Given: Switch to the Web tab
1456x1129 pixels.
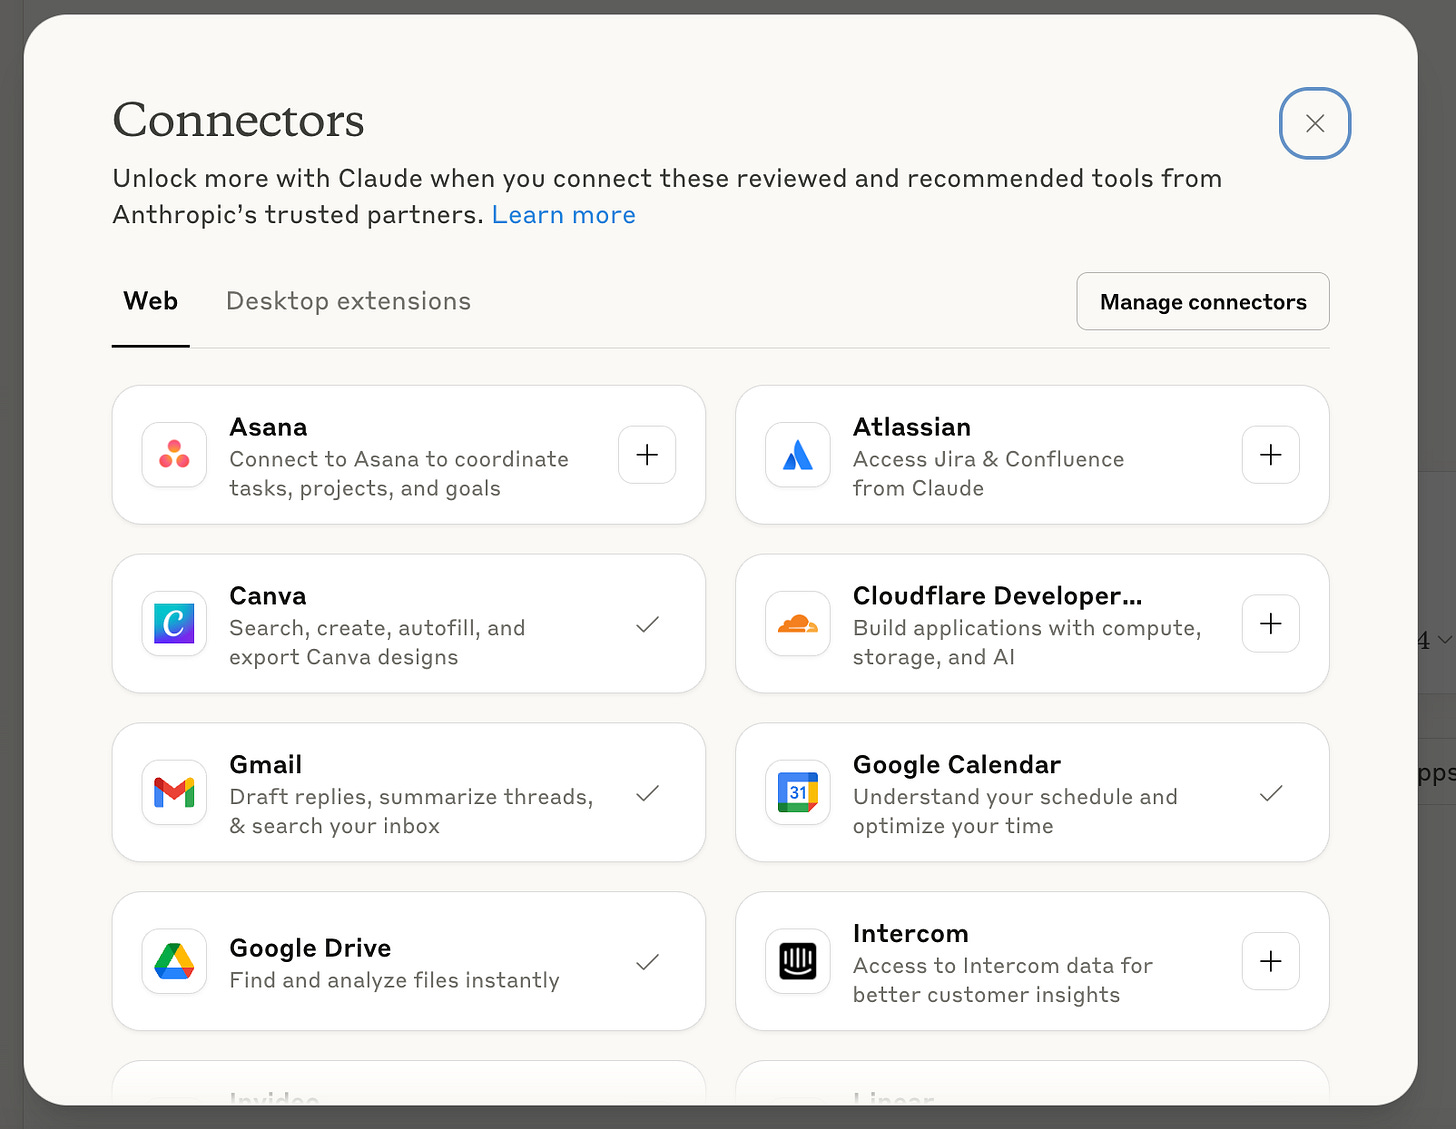Looking at the screenshot, I should click(151, 301).
